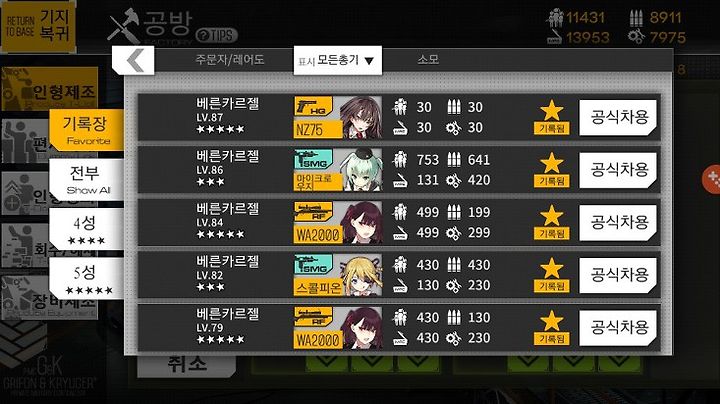Click 공식차용 for the LV.84 WA2000 recipe

coord(618,223)
